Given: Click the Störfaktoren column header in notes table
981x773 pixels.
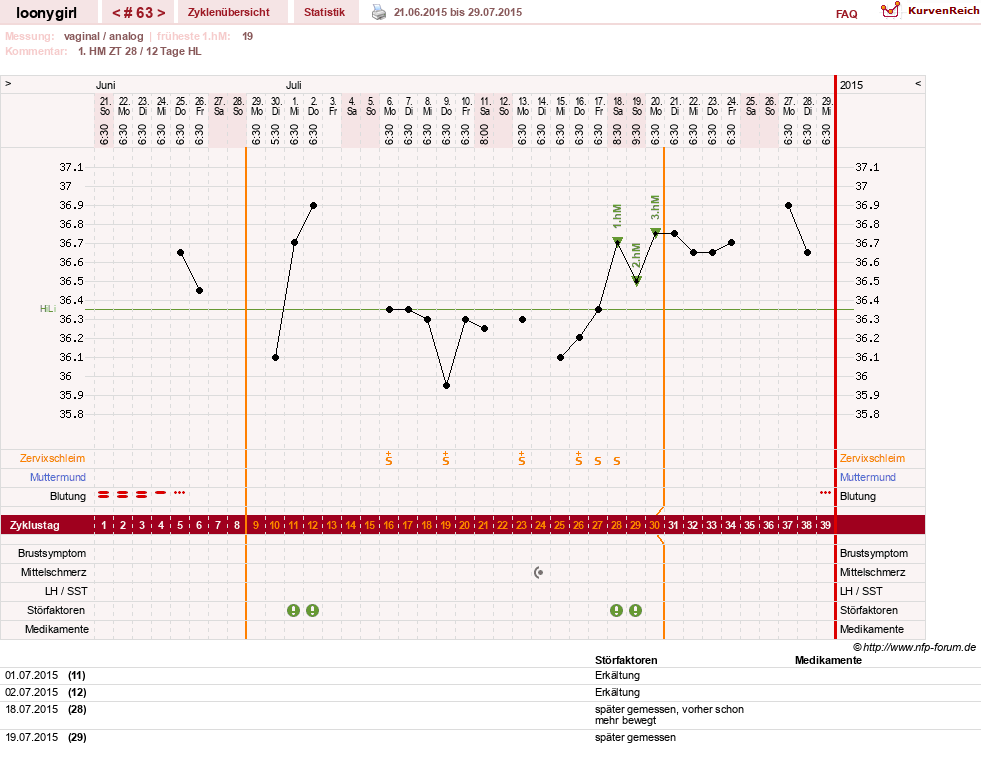Looking at the screenshot, I should click(626, 660).
